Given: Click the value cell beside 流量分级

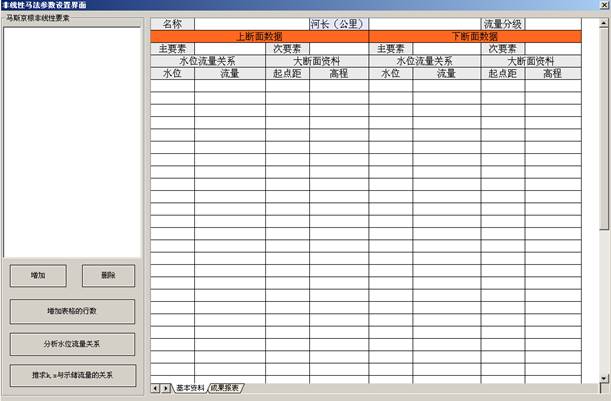Looking at the screenshot, I should 553,24.
